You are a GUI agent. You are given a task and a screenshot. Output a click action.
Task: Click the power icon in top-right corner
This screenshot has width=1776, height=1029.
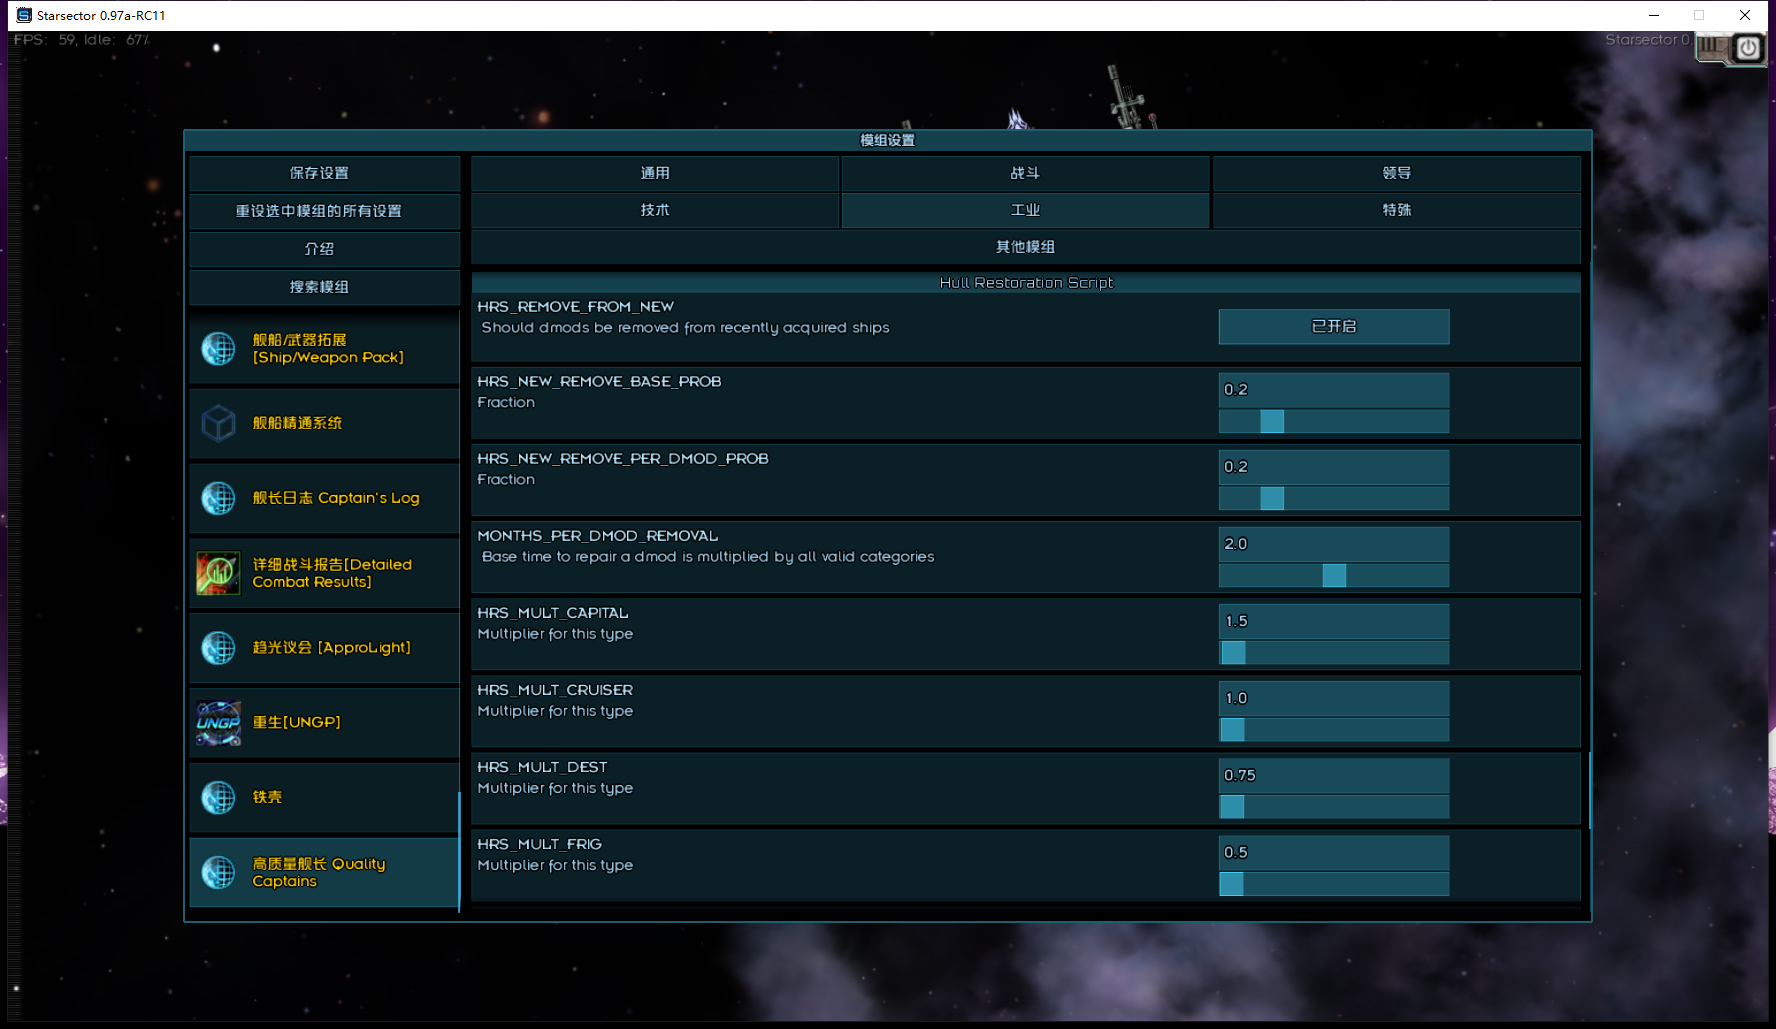click(x=1747, y=48)
